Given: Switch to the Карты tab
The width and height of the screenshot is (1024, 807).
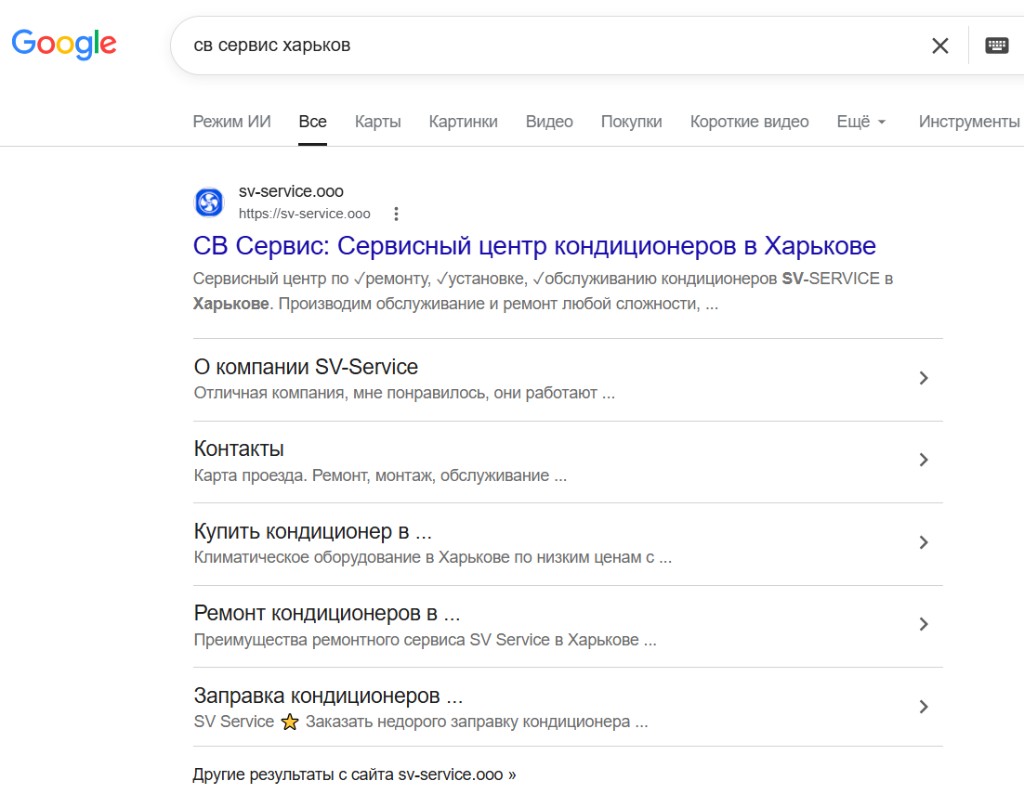Looking at the screenshot, I should (x=378, y=121).
